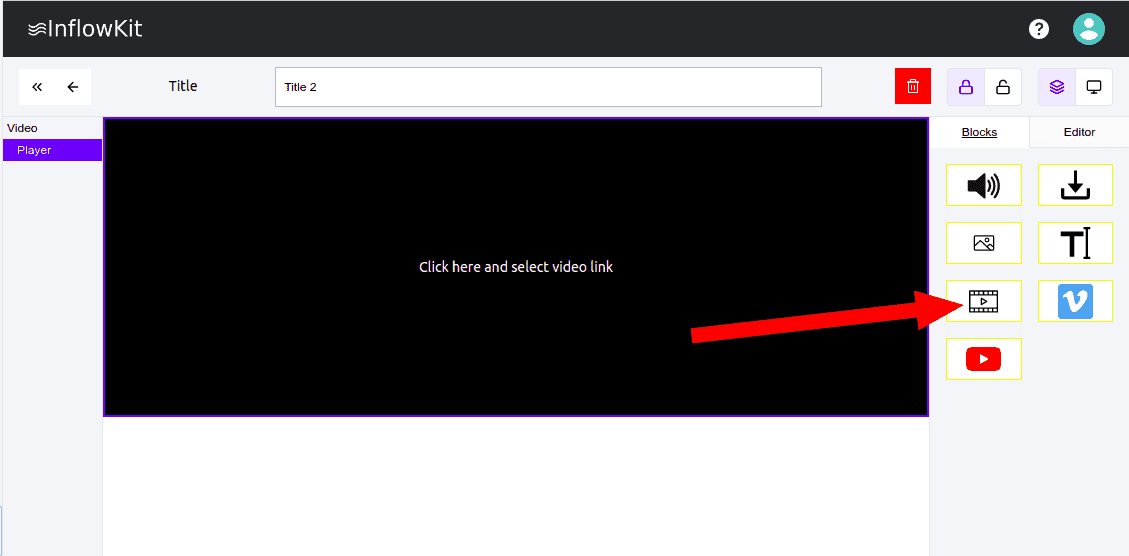The height and width of the screenshot is (556, 1129).
Task: Click the Title input field
Action: (x=548, y=87)
